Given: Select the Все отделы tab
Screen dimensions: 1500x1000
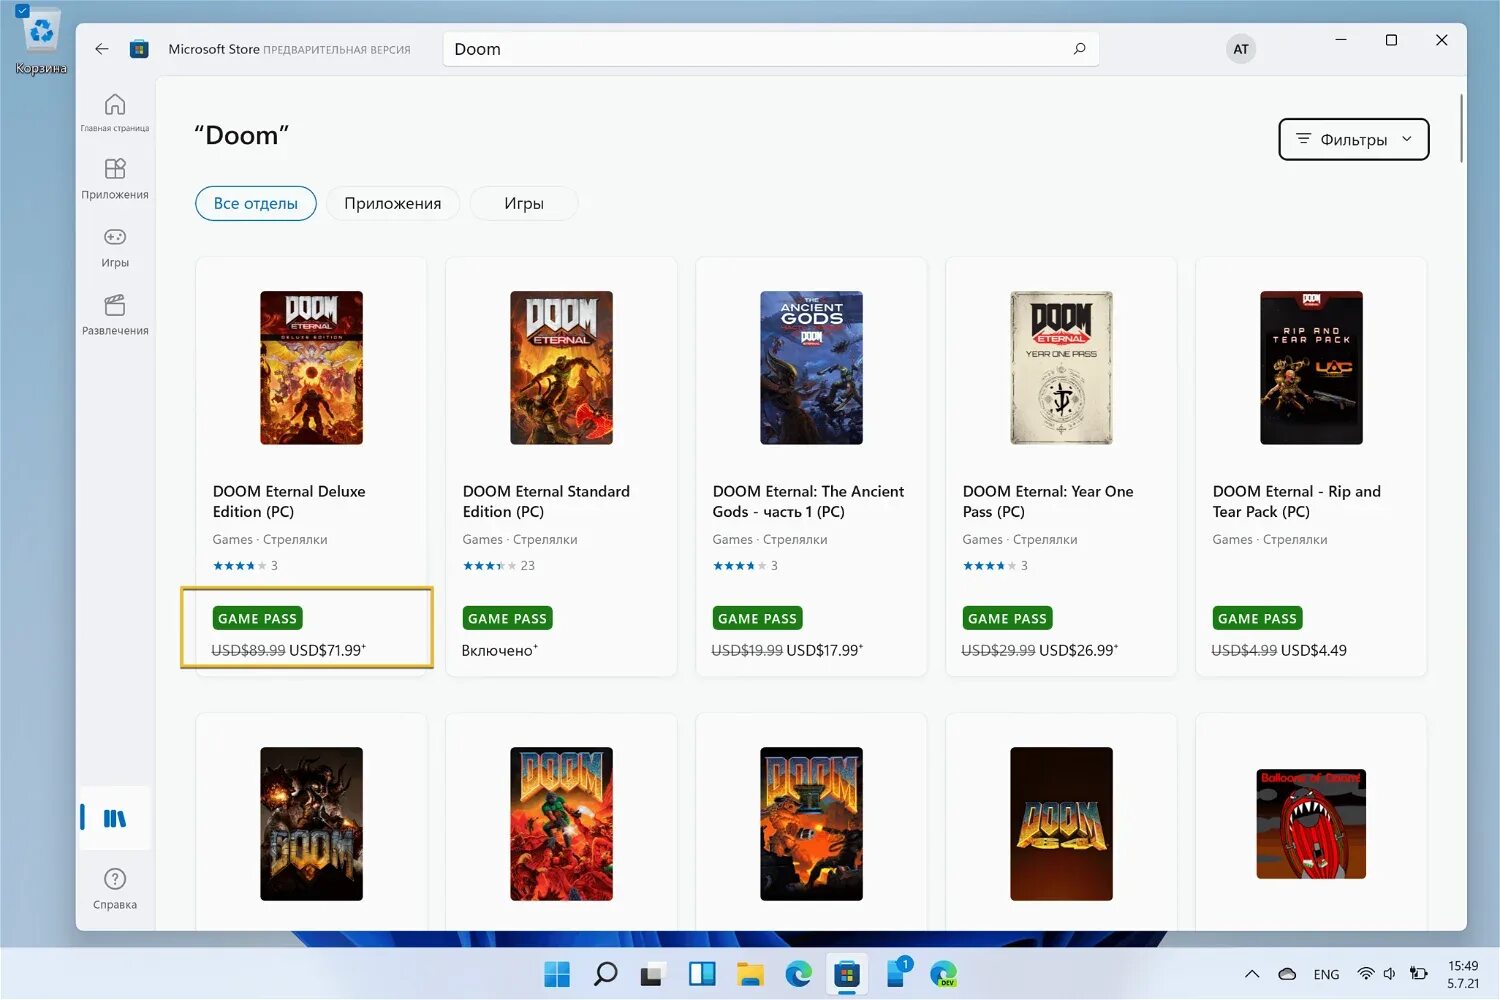Looking at the screenshot, I should click(256, 203).
